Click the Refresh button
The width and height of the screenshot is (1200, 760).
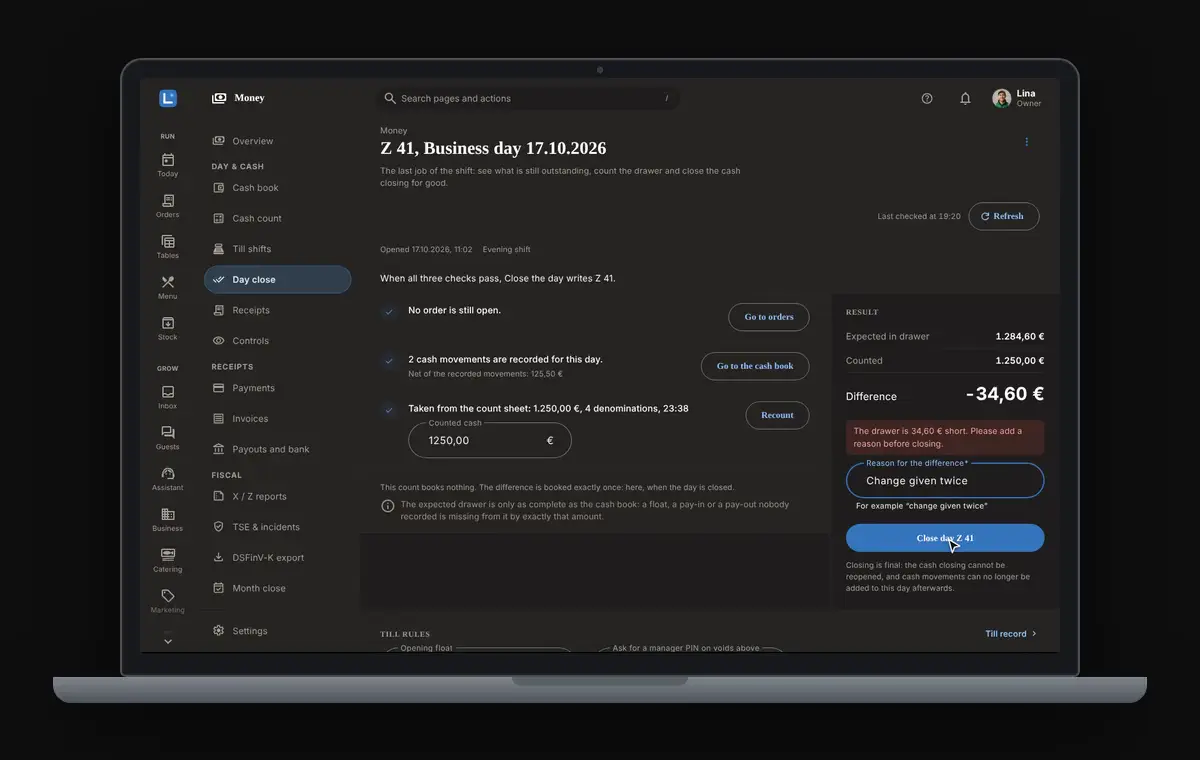point(1003,216)
